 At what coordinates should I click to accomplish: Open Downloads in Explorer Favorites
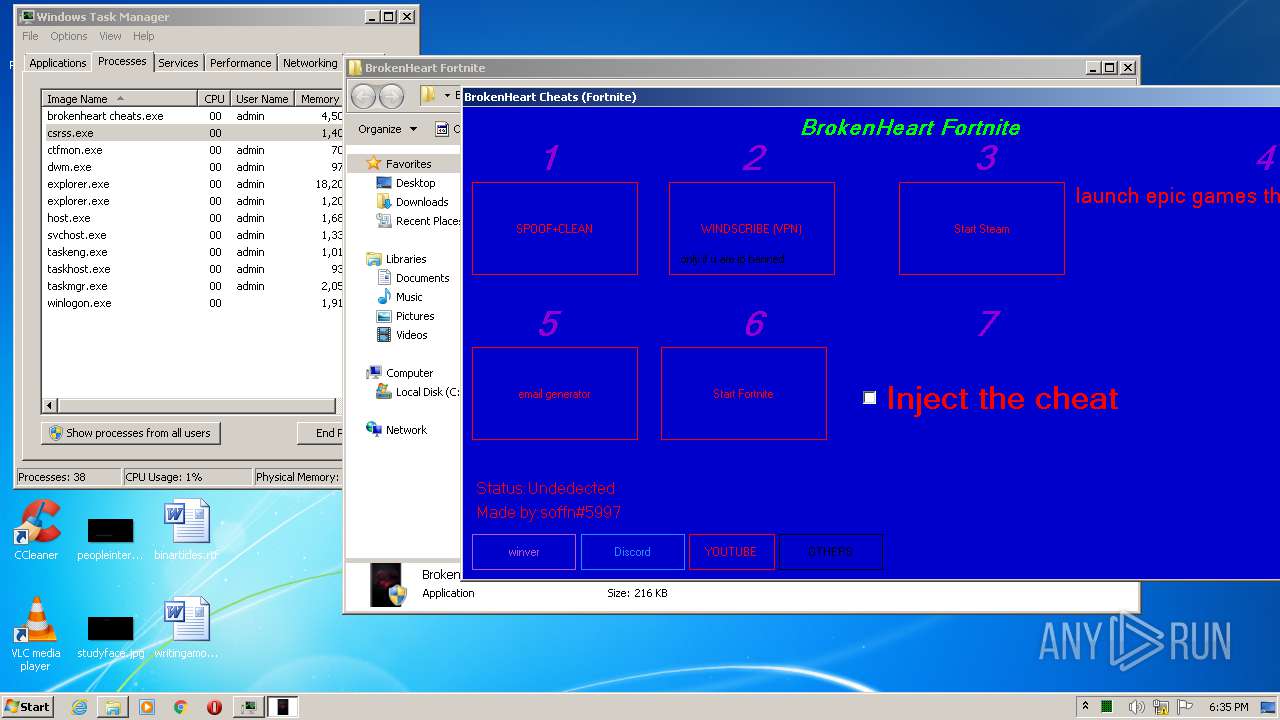tap(412, 202)
